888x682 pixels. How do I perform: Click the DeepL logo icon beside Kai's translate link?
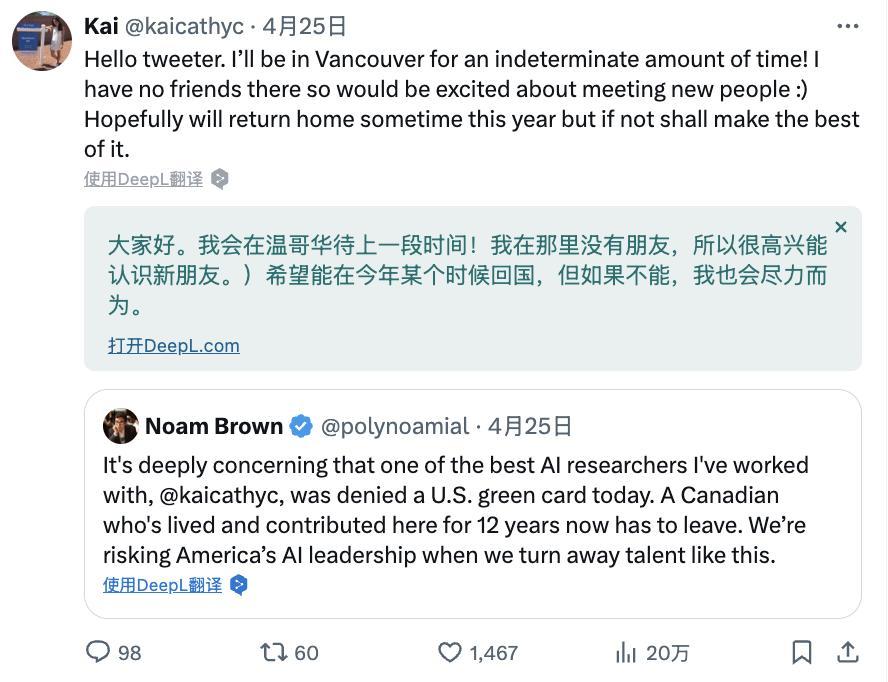[220, 179]
